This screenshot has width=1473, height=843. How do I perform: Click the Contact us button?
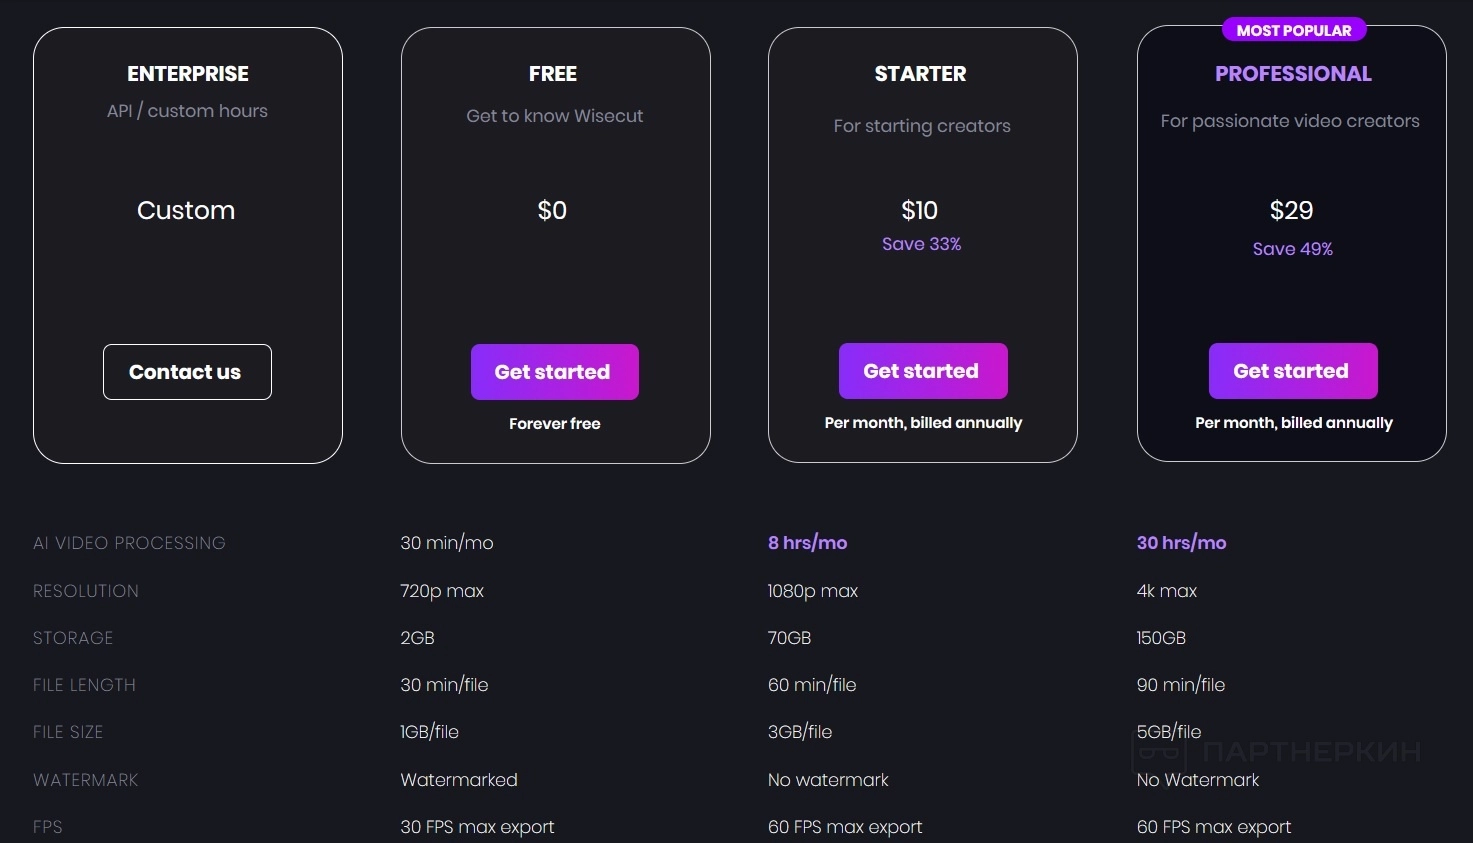[x=187, y=372]
